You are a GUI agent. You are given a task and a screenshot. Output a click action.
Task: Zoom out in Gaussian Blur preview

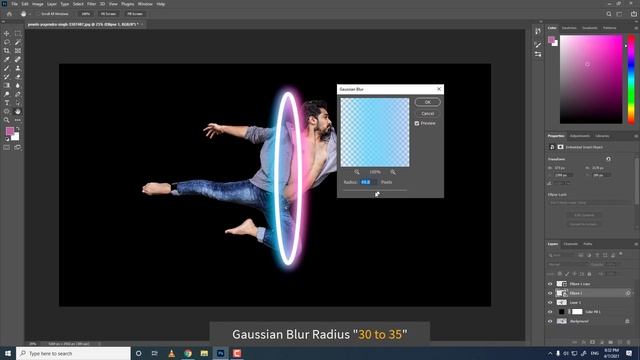click(x=357, y=172)
